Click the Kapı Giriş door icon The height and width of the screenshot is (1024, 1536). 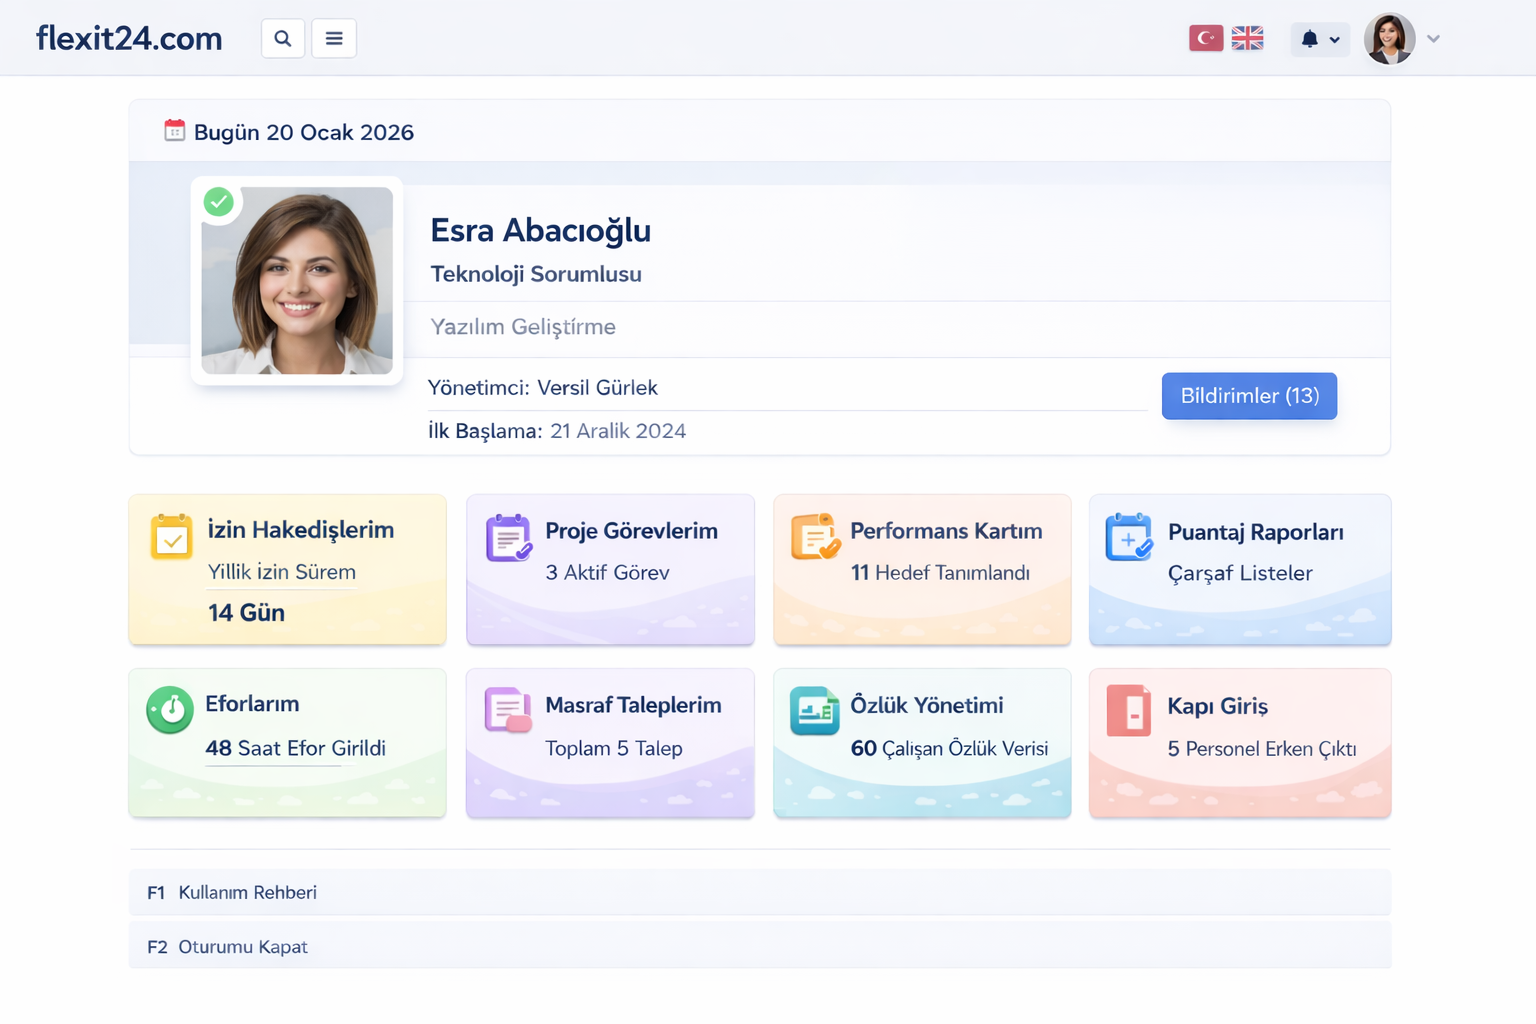[x=1129, y=711]
